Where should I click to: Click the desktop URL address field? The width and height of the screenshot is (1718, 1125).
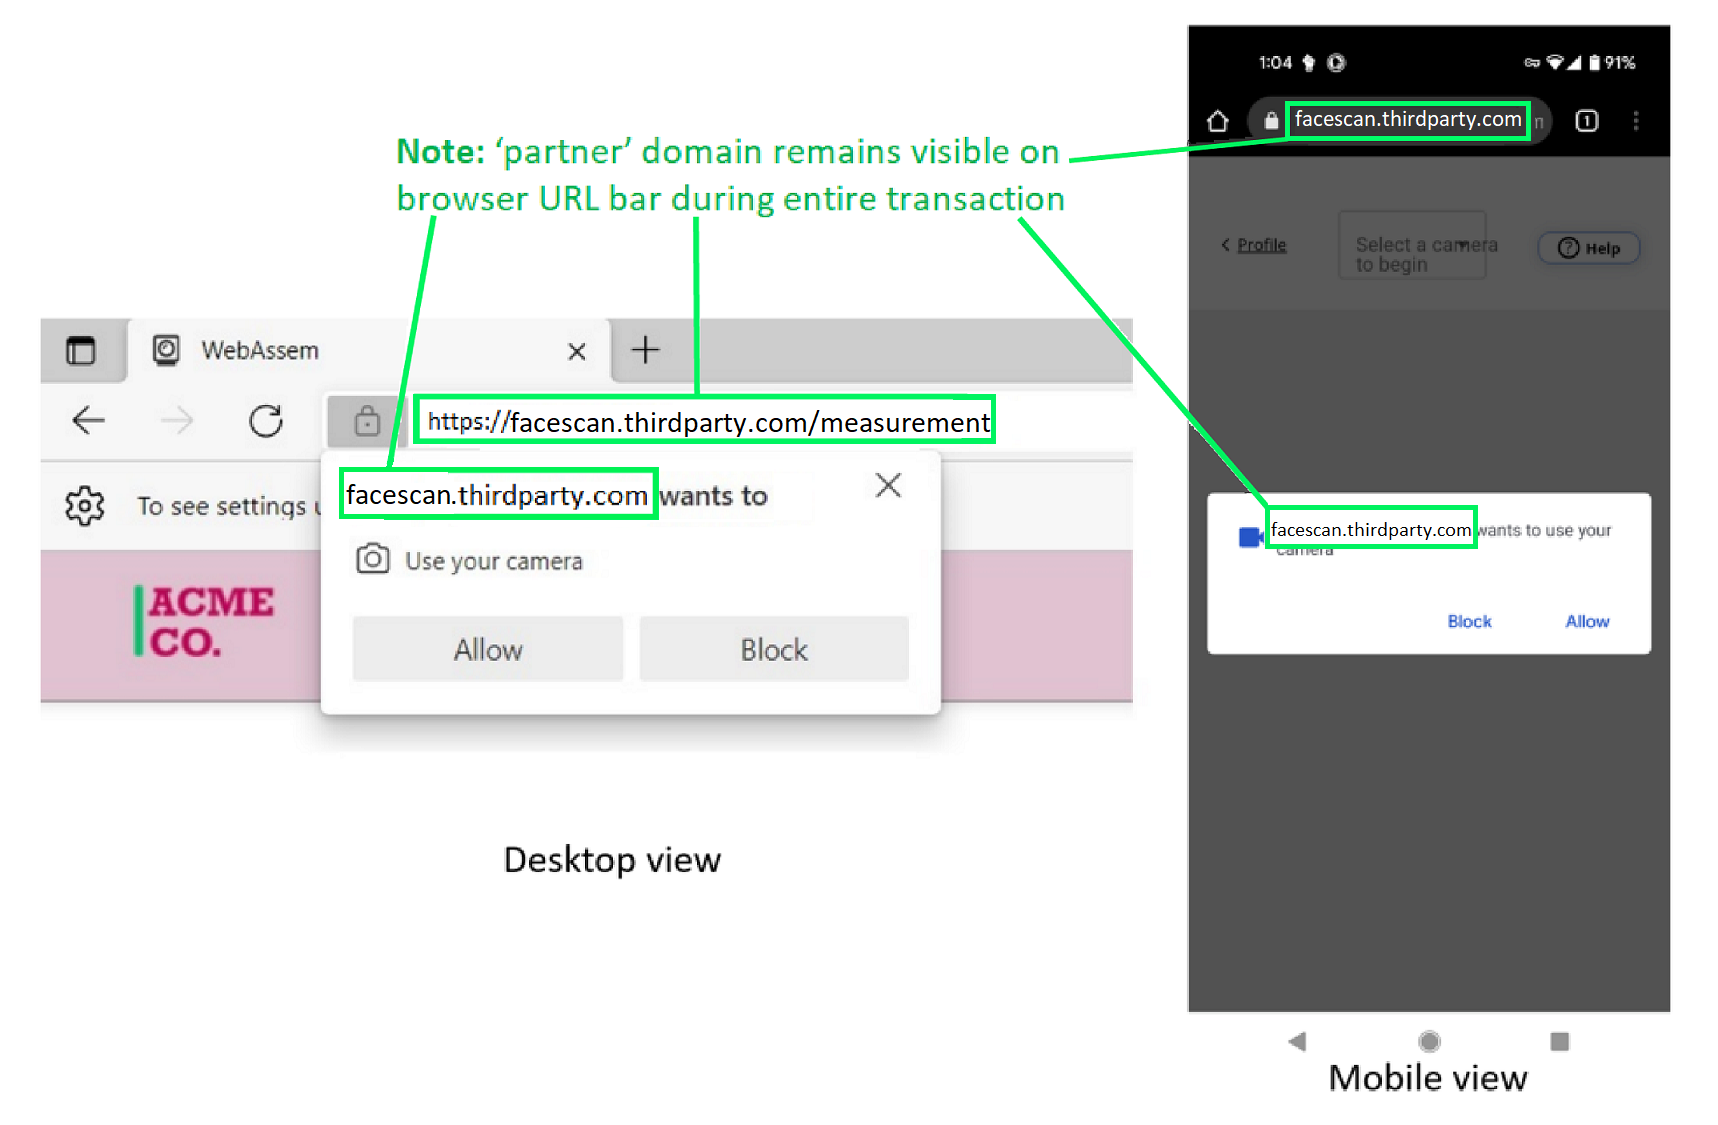click(x=705, y=421)
